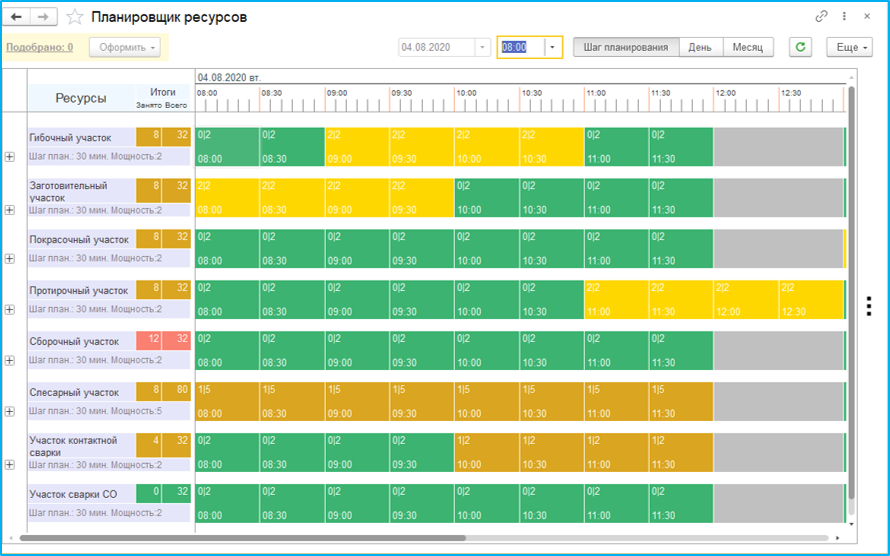Click the horizontal scrollbar thumb
The height and width of the screenshot is (556, 890).
pyautogui.click(x=243, y=538)
